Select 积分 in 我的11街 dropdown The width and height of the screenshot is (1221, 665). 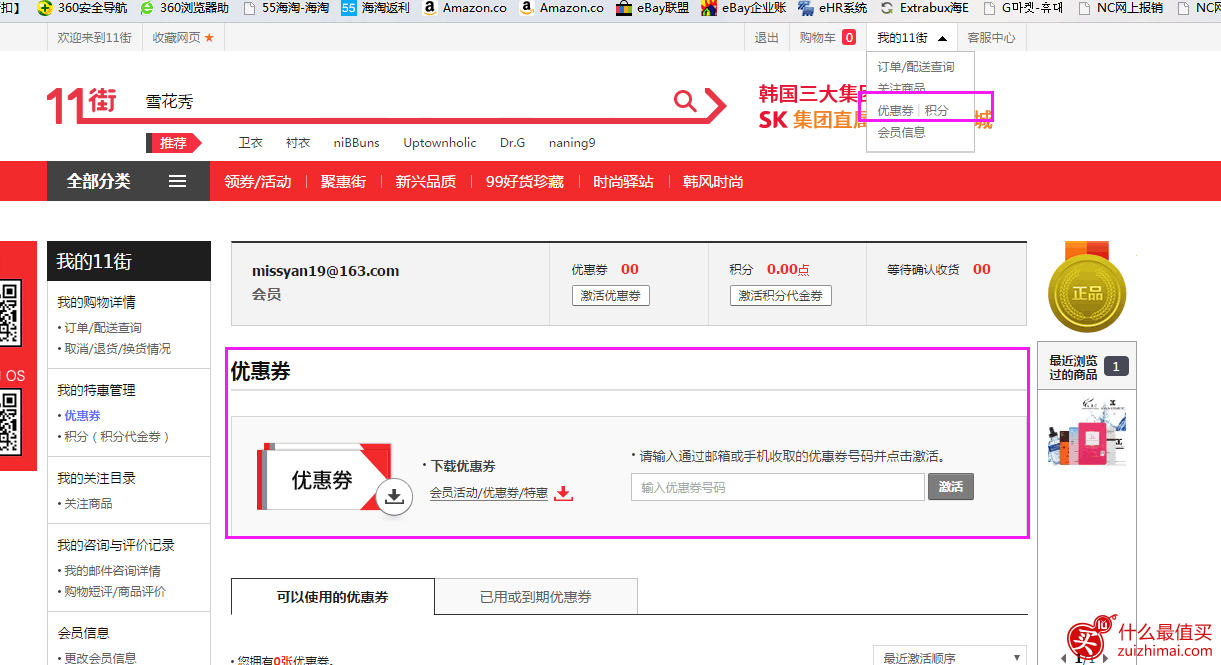tap(936, 110)
